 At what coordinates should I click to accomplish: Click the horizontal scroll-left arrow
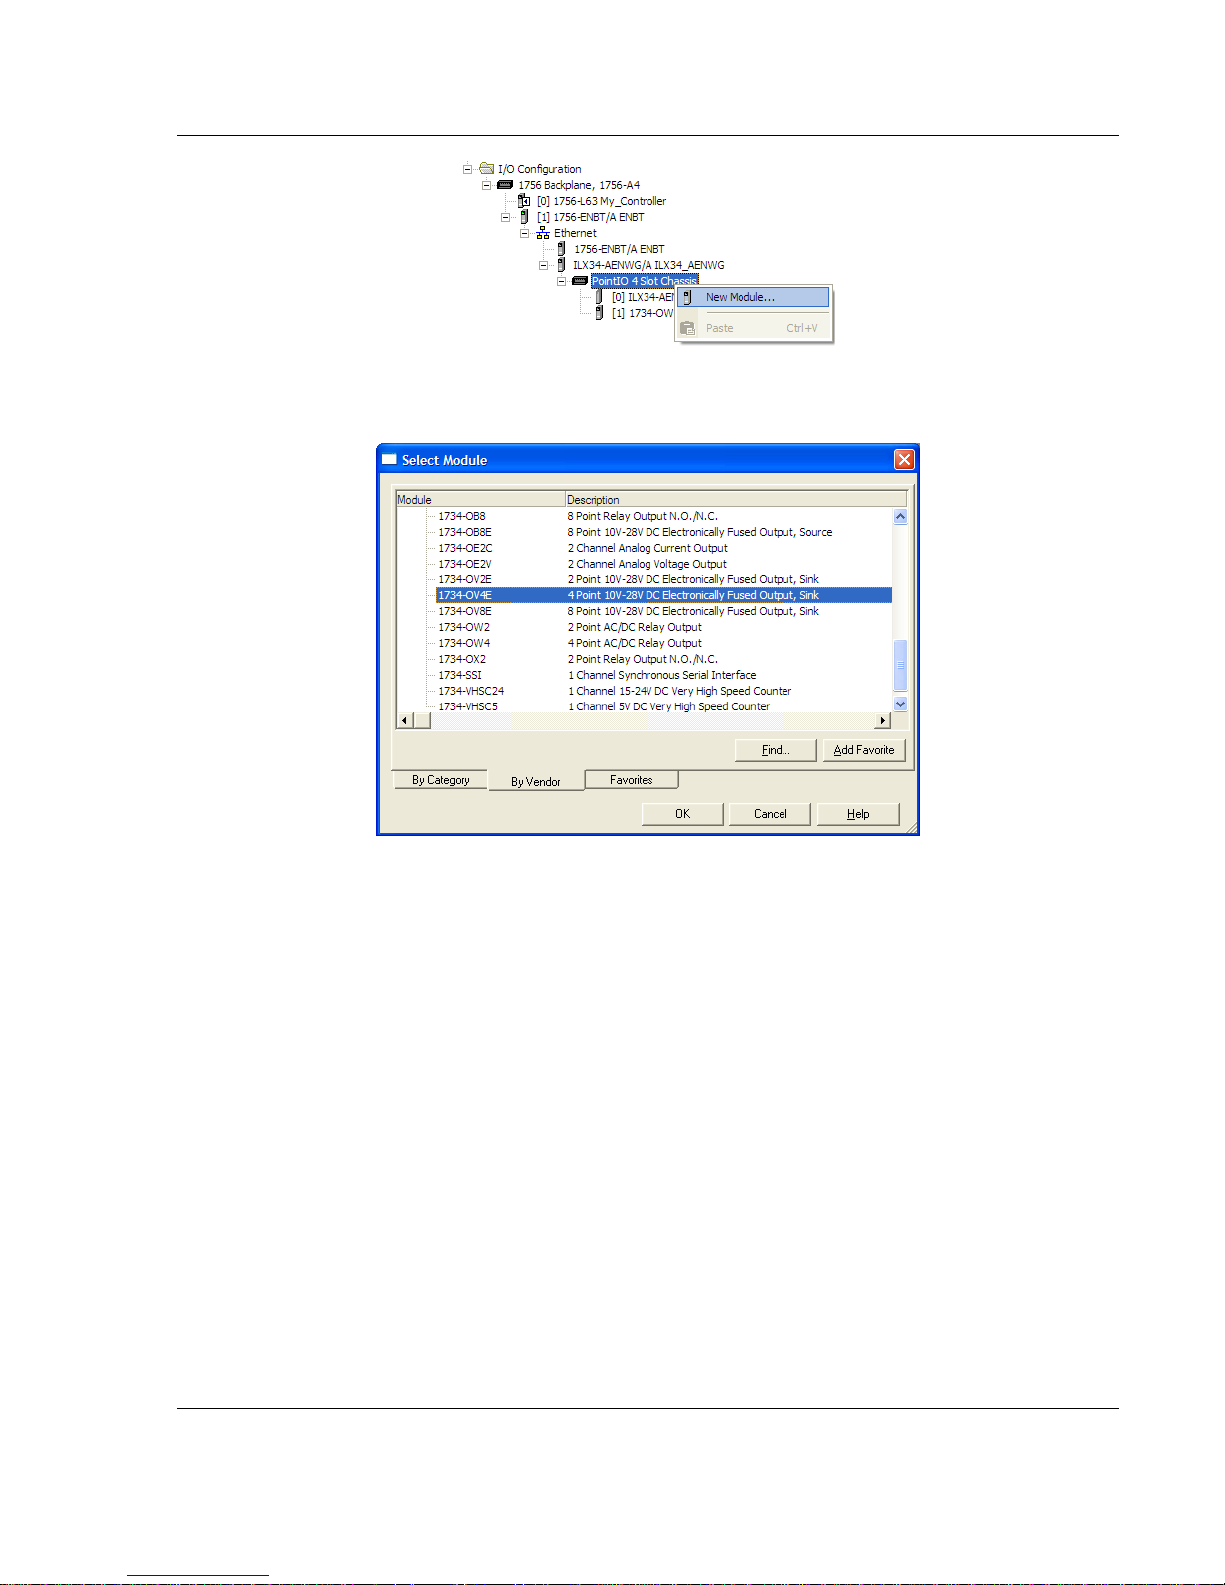(x=405, y=720)
